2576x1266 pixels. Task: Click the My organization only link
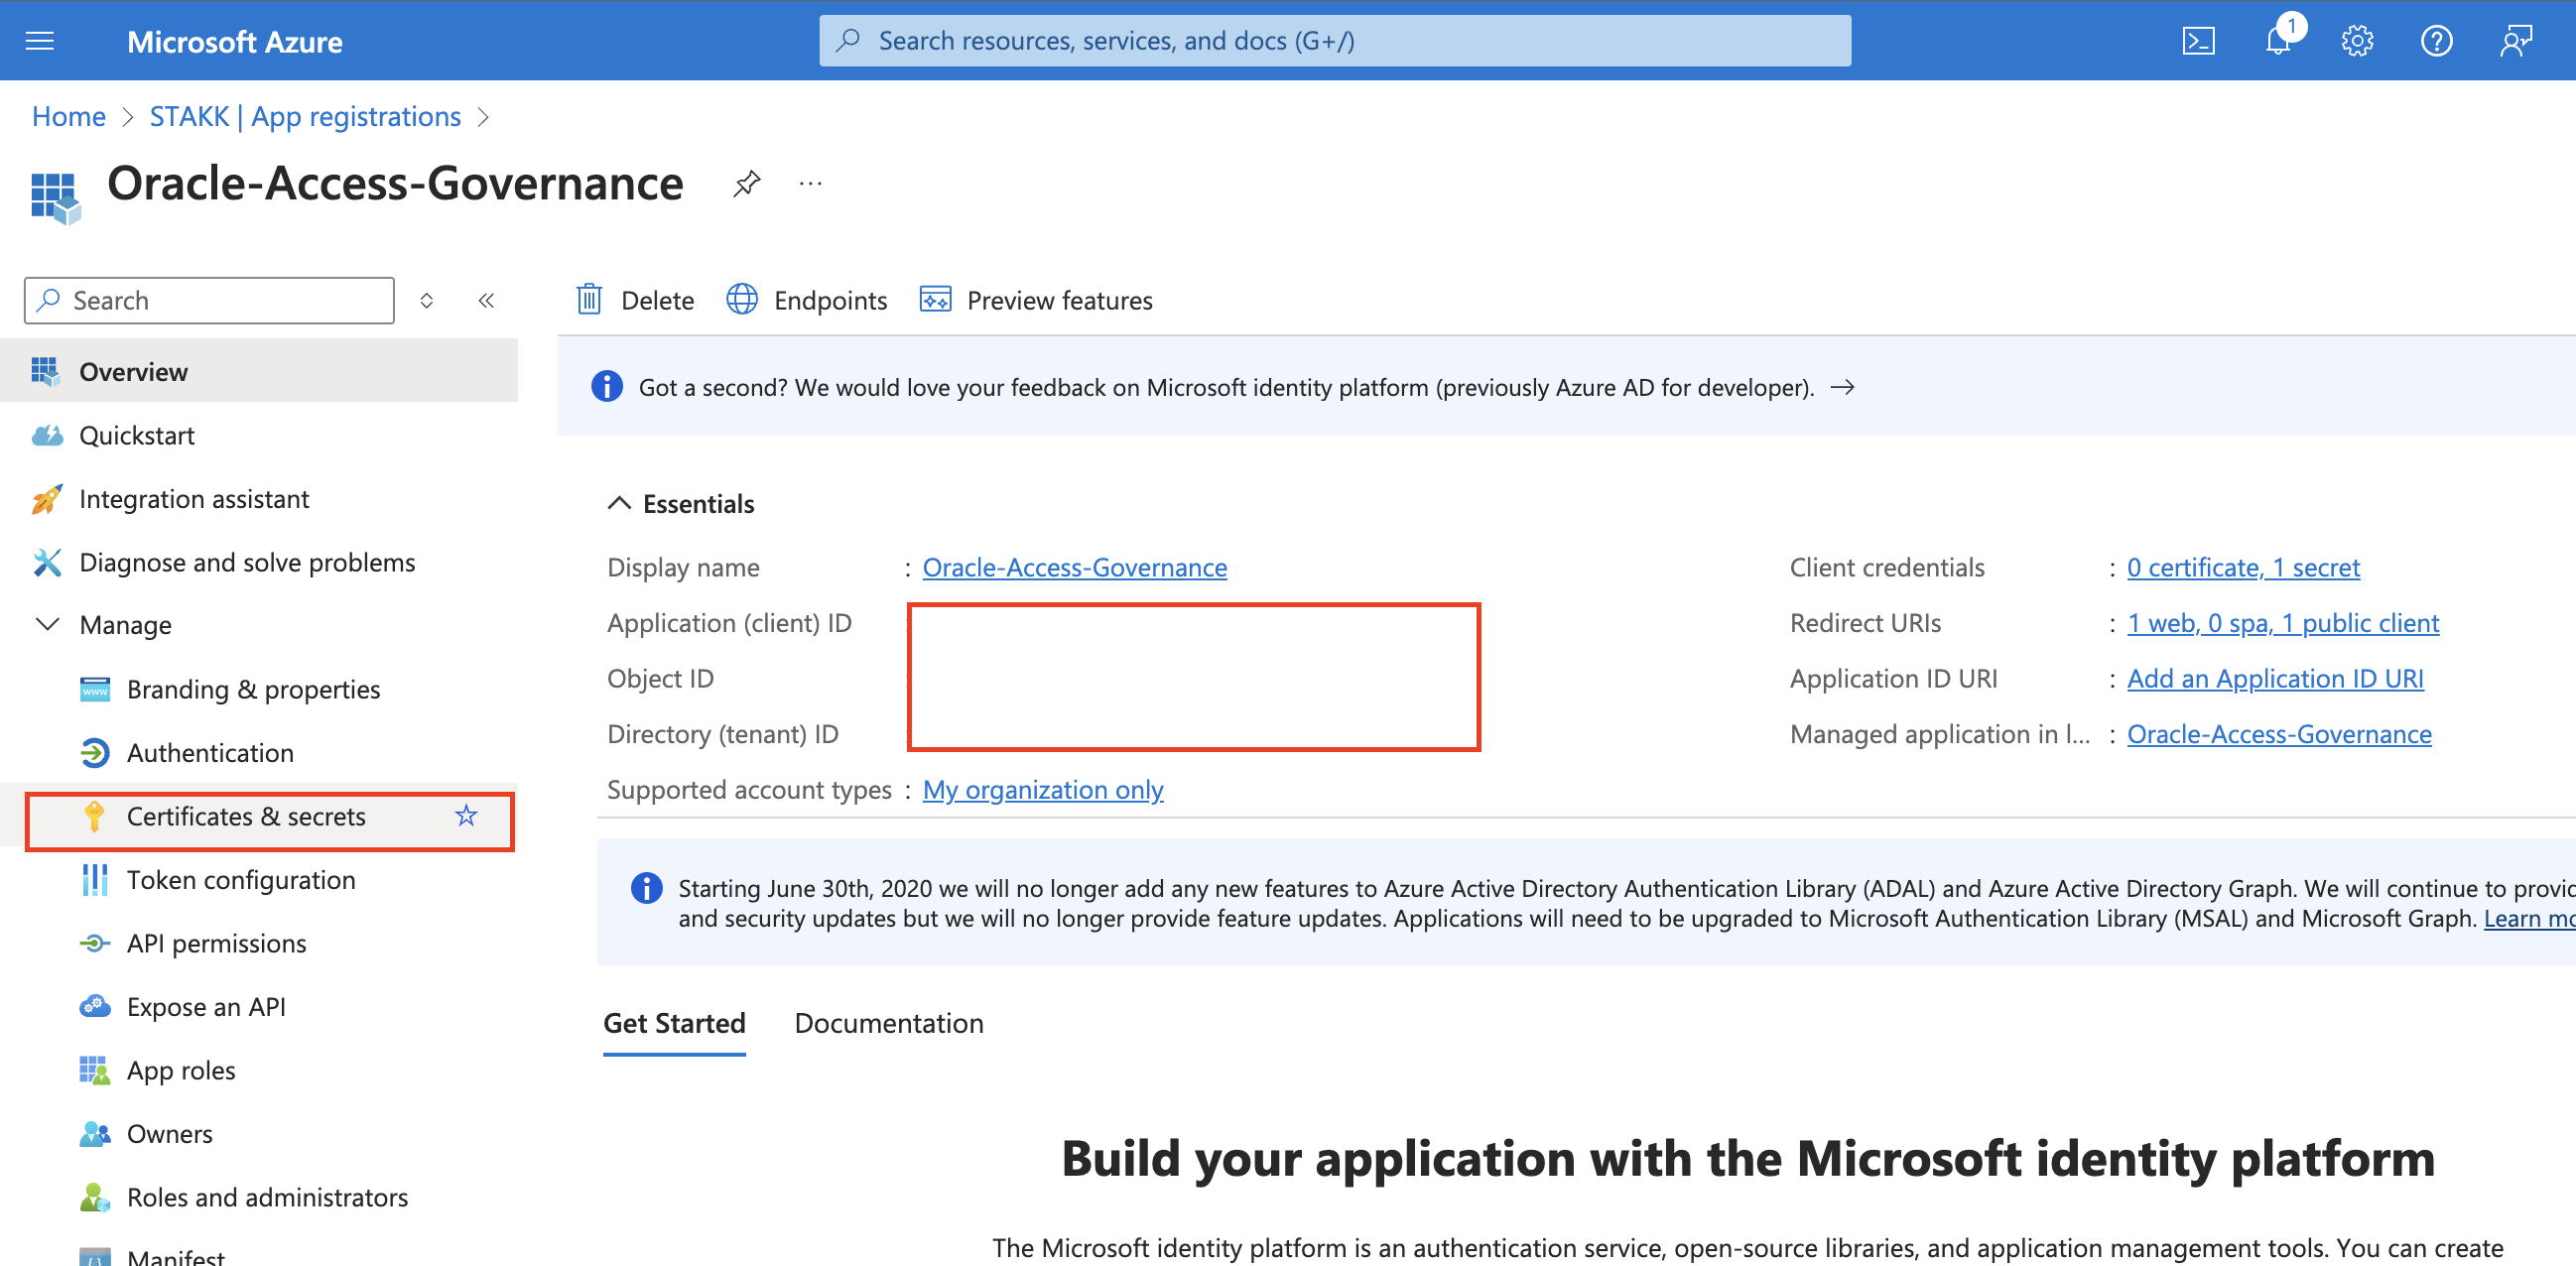[1043, 789]
